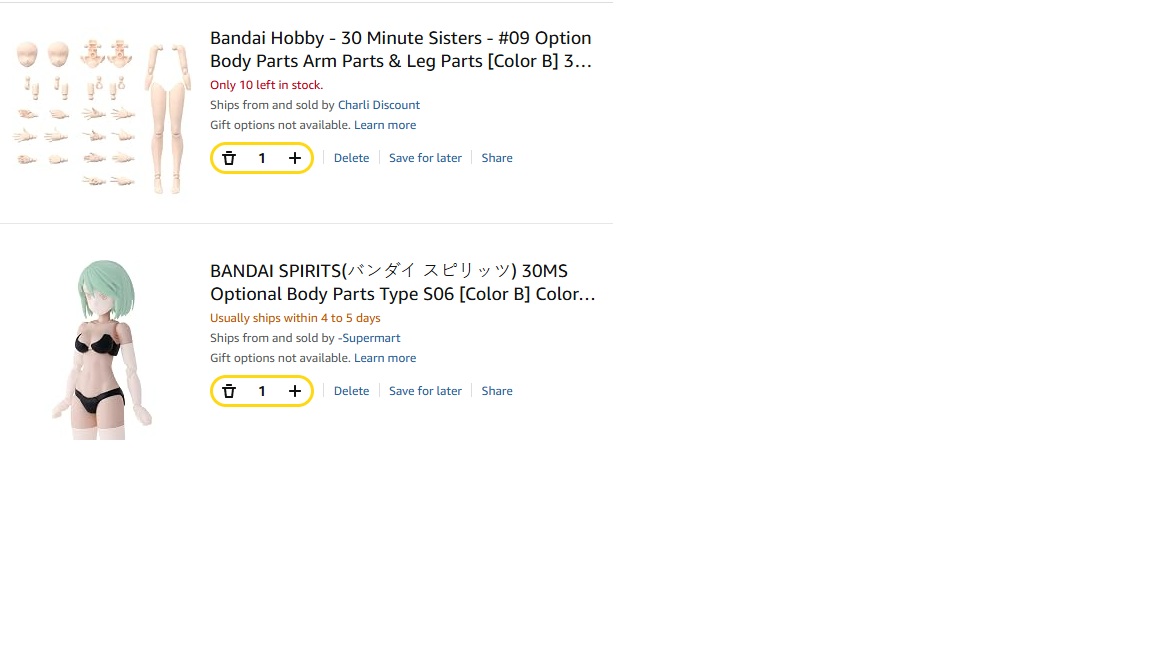Viewport: 1152px width, 648px height.
Task: Share the BANDAI SPIRITS Type S06 item
Action: (497, 391)
